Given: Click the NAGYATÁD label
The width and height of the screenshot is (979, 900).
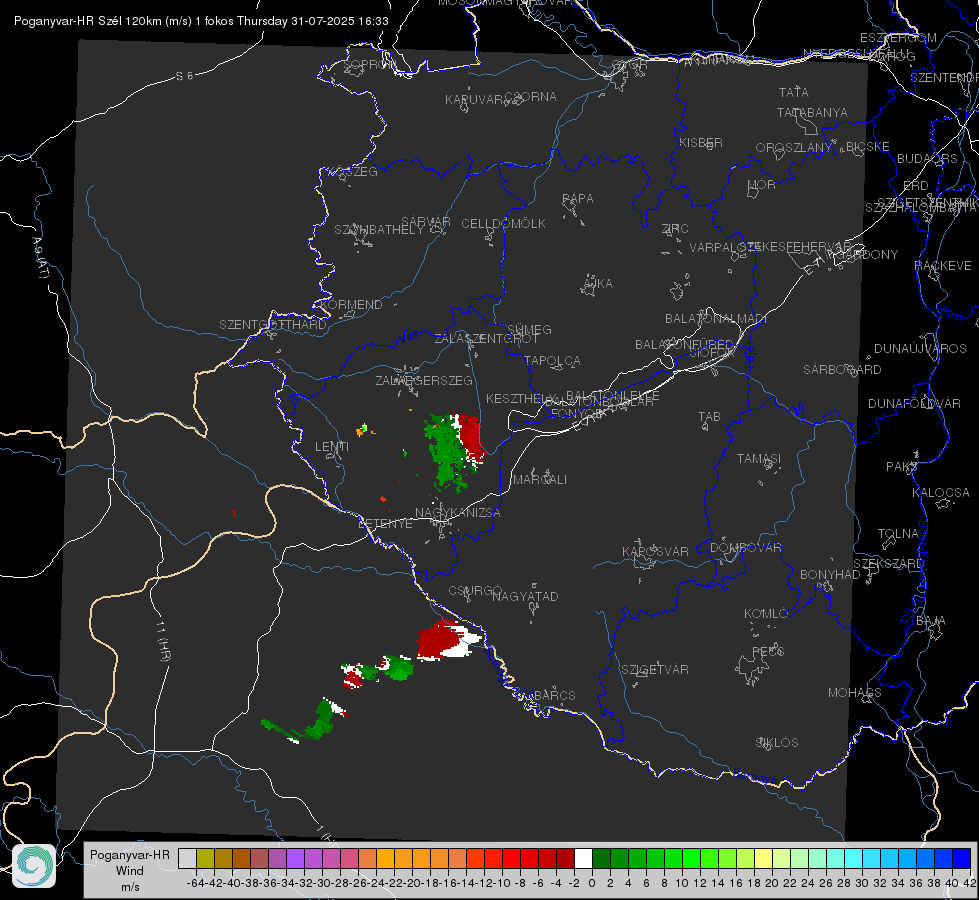Looking at the screenshot, I should coord(525,596).
